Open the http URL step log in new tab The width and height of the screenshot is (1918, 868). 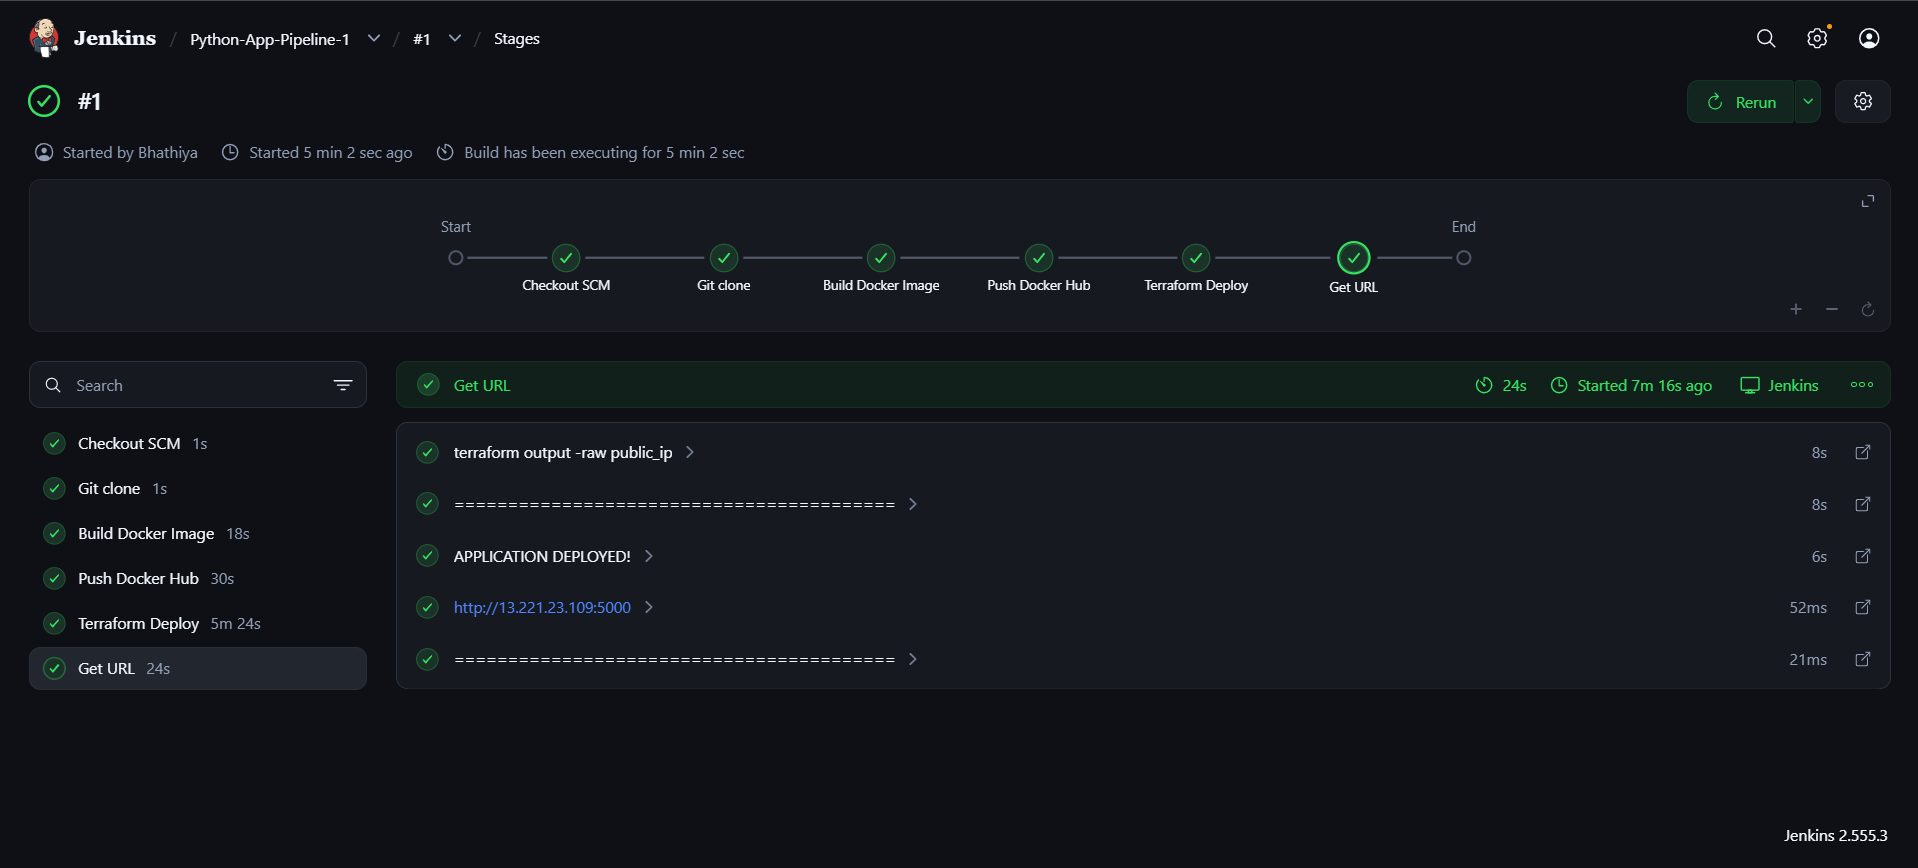click(x=1862, y=607)
